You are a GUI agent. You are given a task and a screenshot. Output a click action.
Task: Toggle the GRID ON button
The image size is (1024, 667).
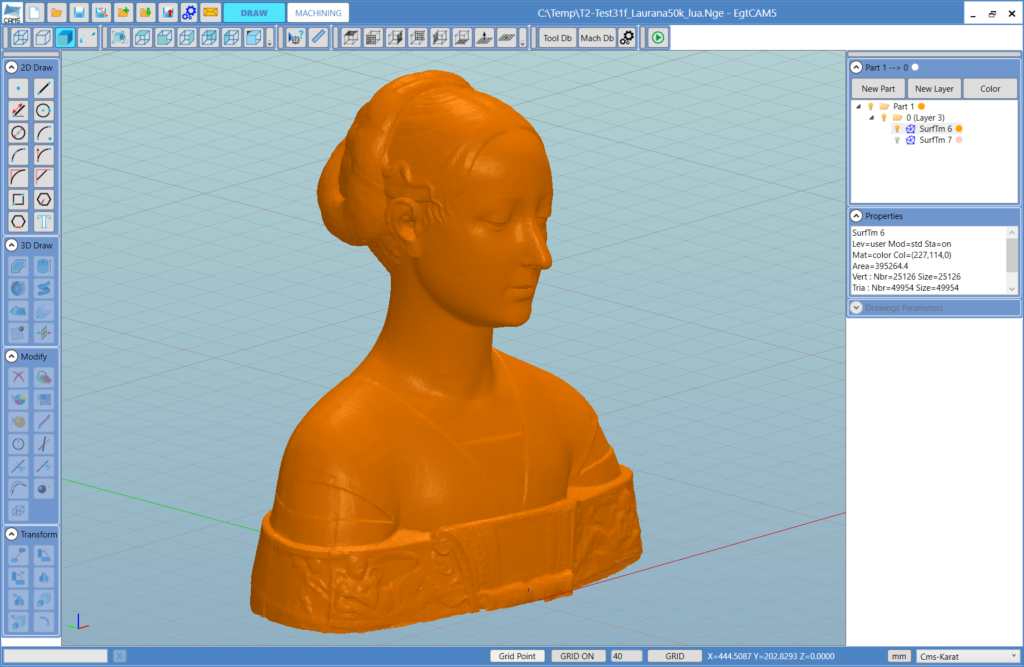point(577,656)
